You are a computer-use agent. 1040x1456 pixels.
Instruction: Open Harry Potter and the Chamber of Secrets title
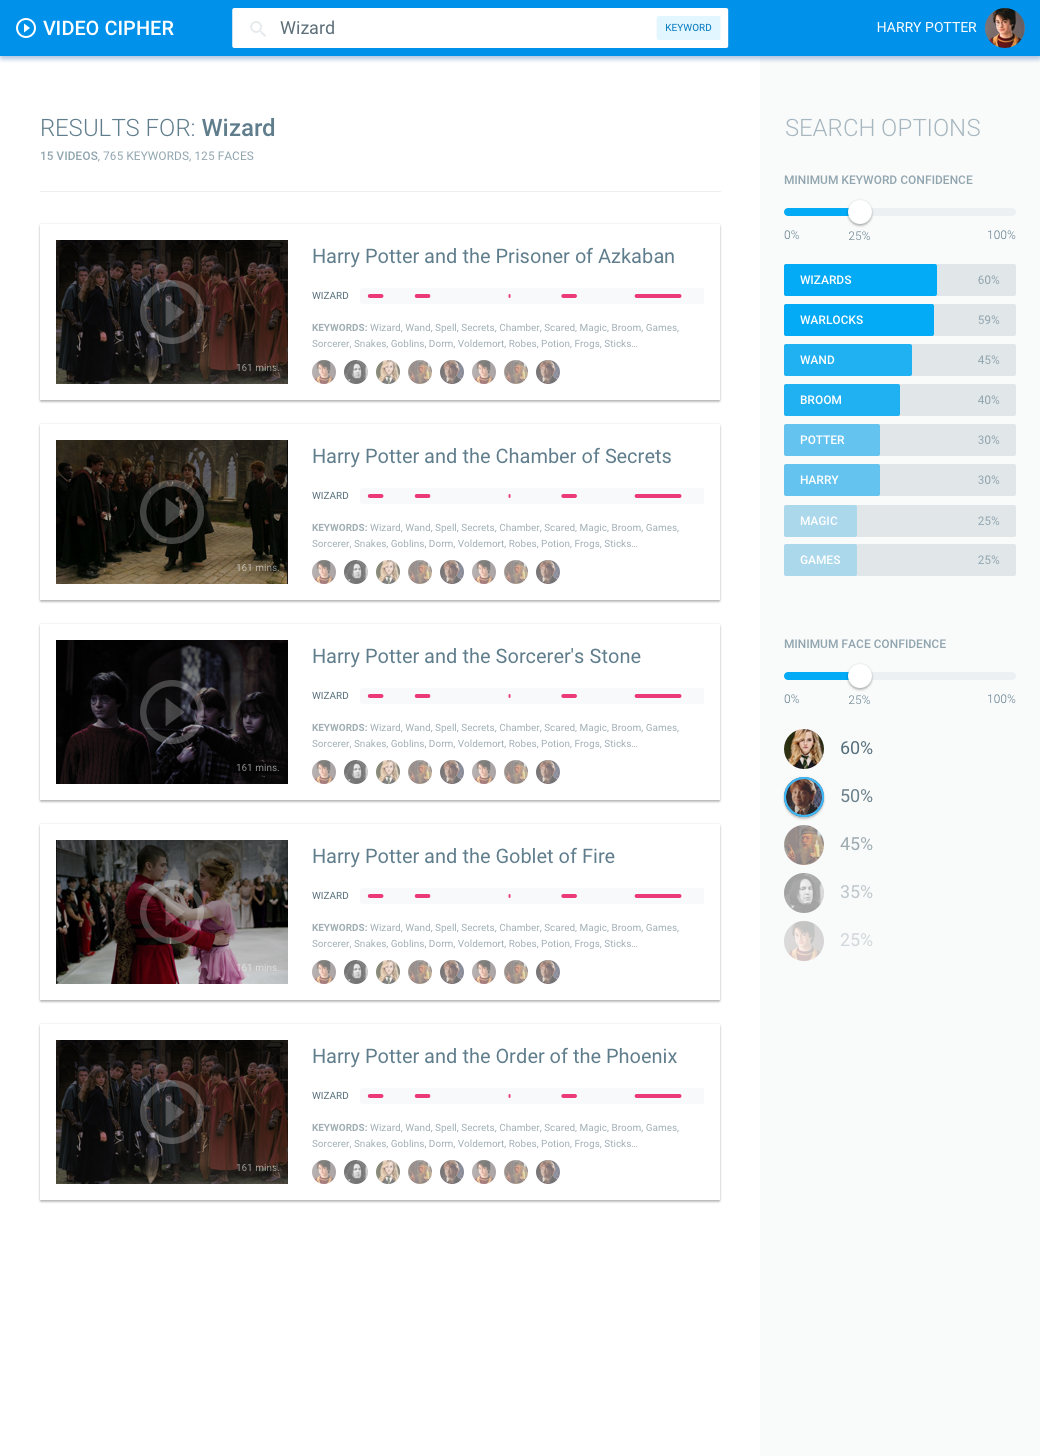491,456
